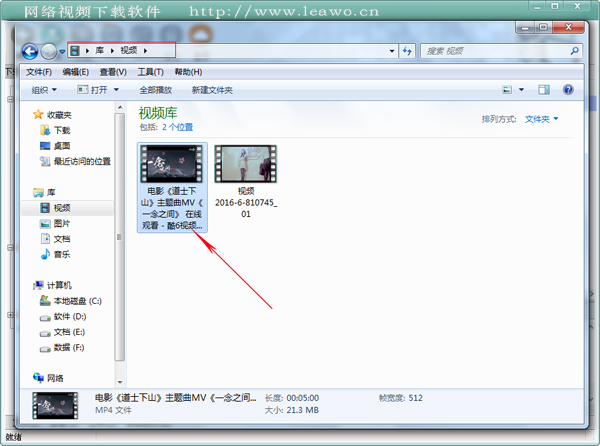The height and width of the screenshot is (446, 600).
Task: Select 音乐 library in navigation pane
Action: point(62,254)
